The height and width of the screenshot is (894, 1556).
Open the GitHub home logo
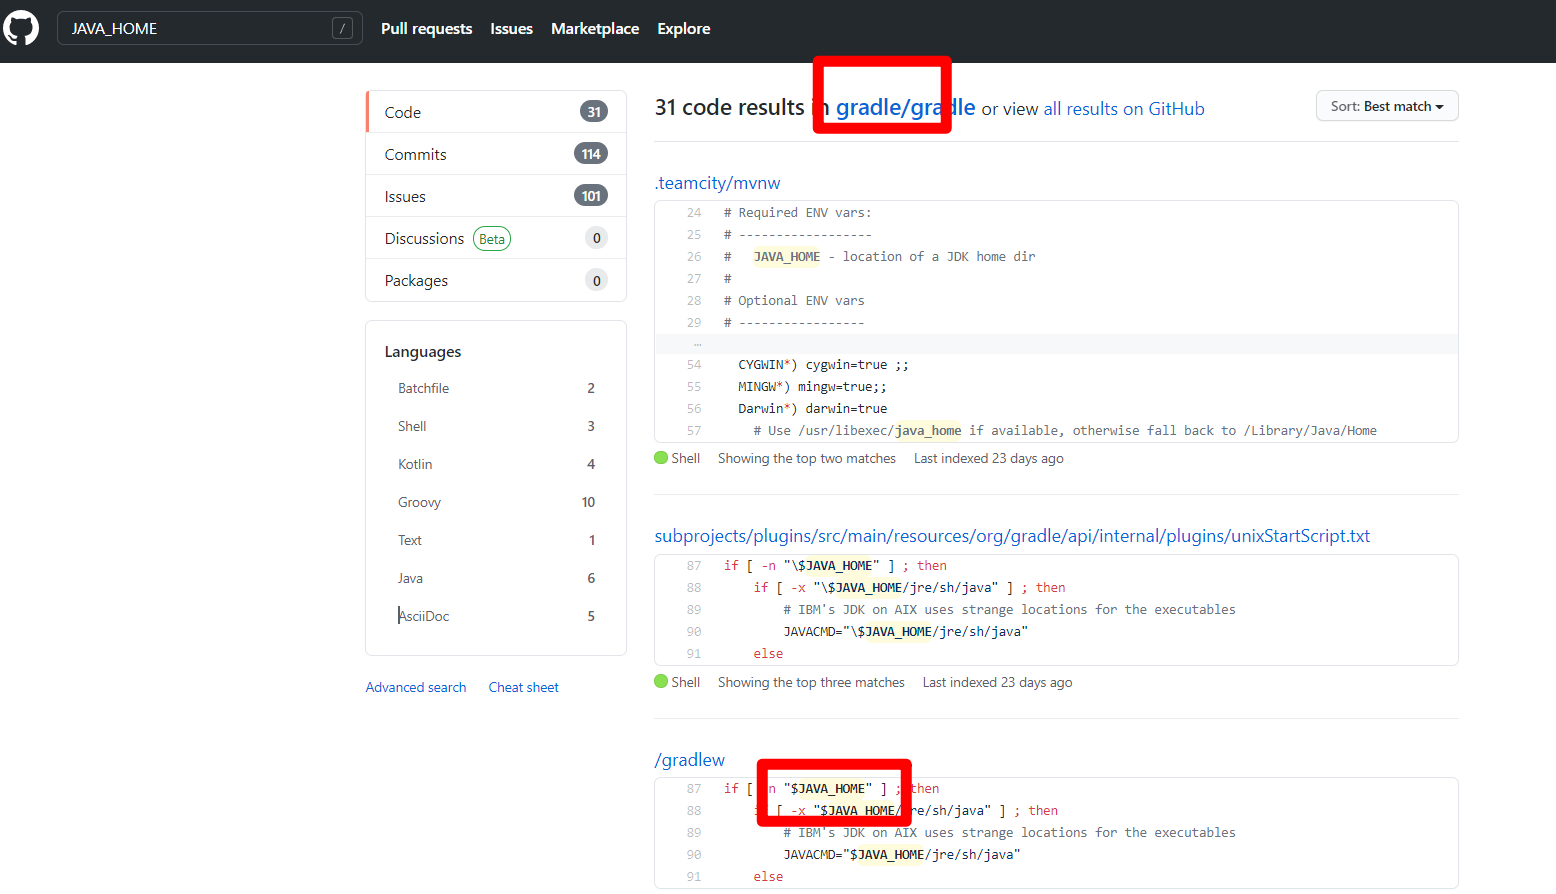(21, 28)
